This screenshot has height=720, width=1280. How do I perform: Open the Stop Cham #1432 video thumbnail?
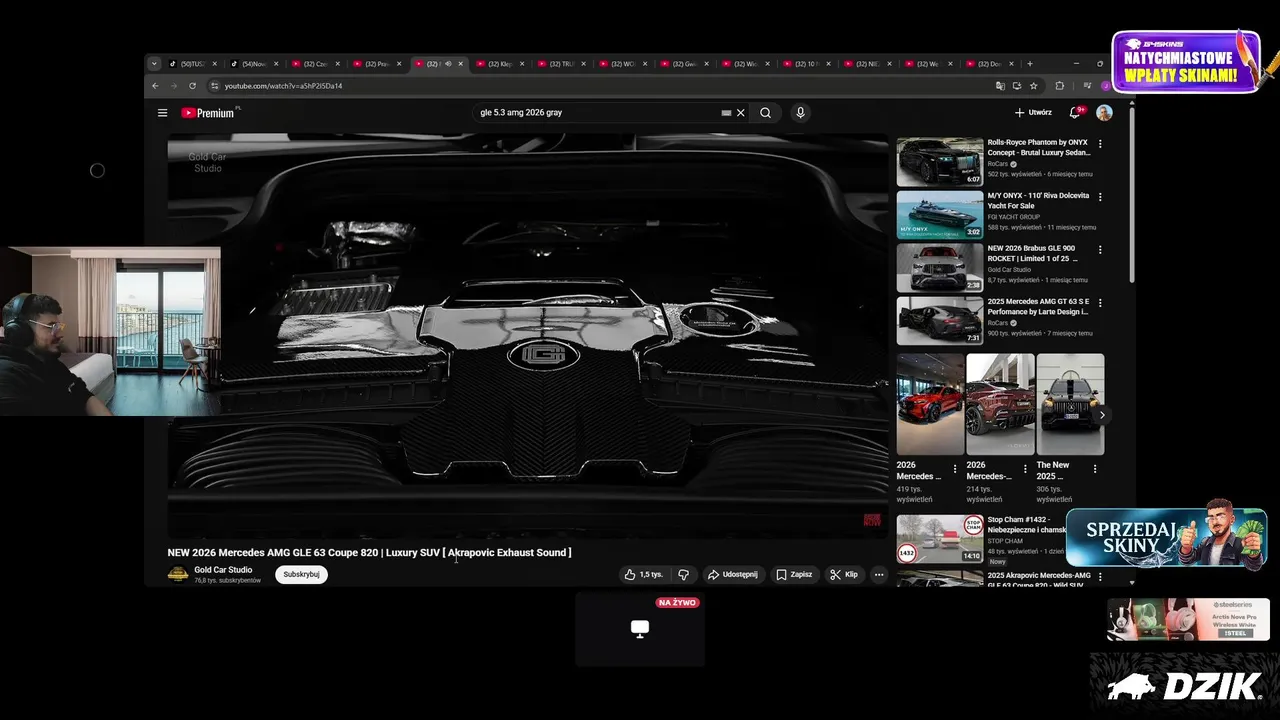click(940, 539)
